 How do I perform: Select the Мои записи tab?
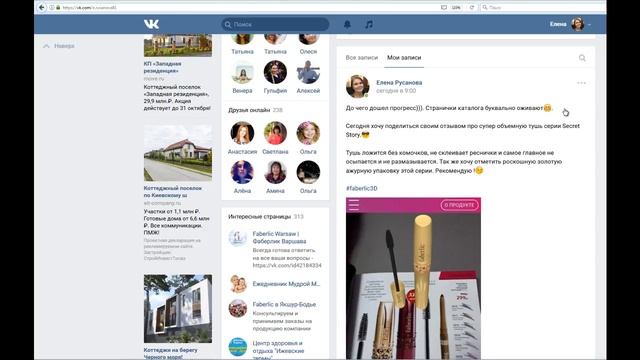(404, 58)
